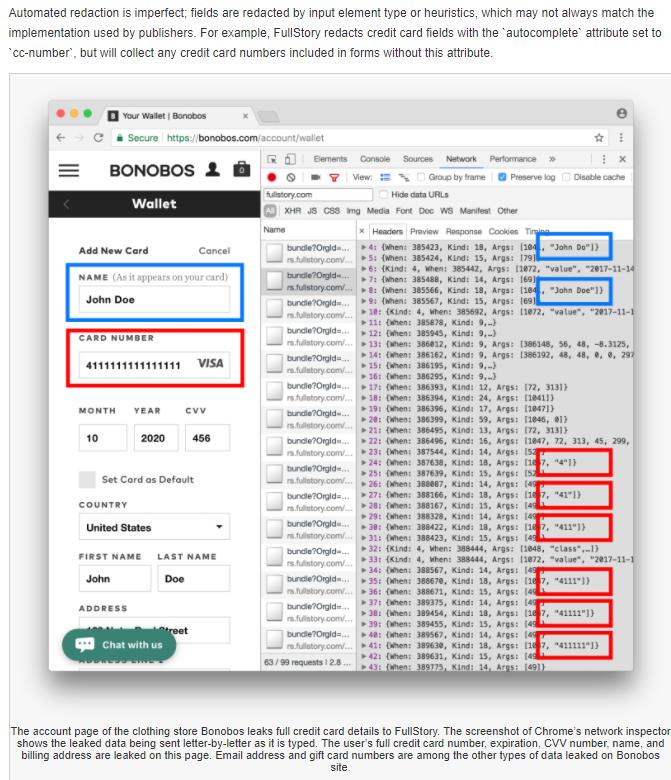Viewport: 671px width, 780px height.
Task: Open the Cookies tab of the request
Action: 503,232
